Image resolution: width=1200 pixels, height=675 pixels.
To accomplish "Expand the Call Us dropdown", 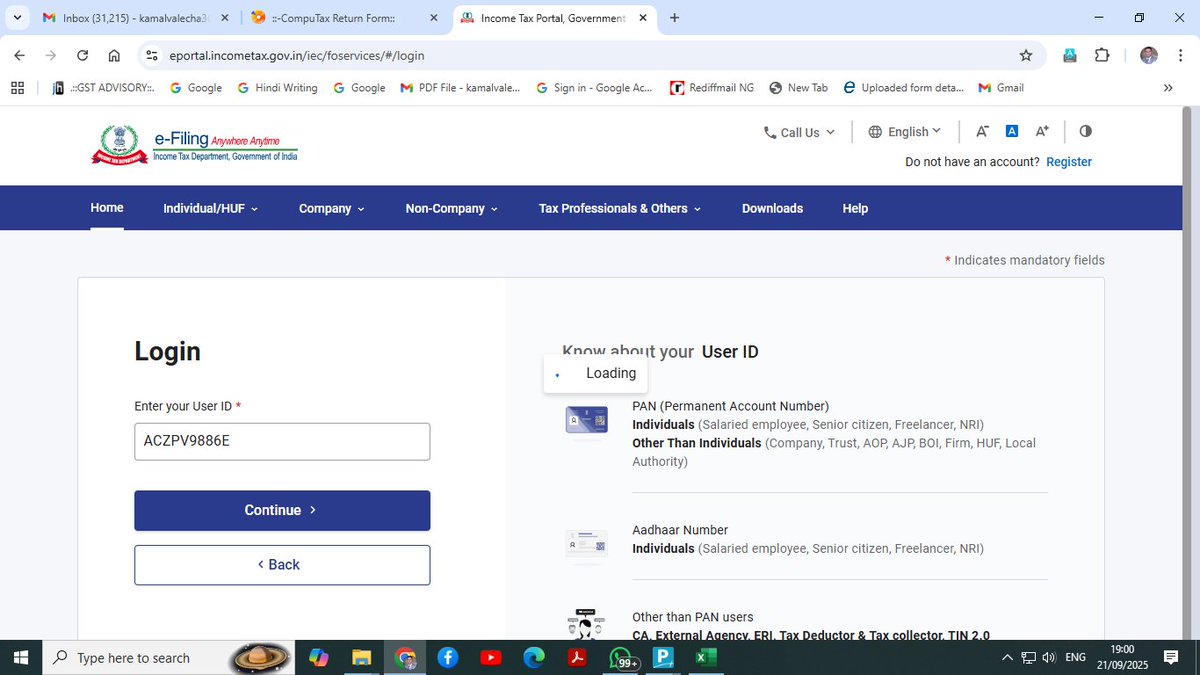I will pyautogui.click(x=797, y=131).
